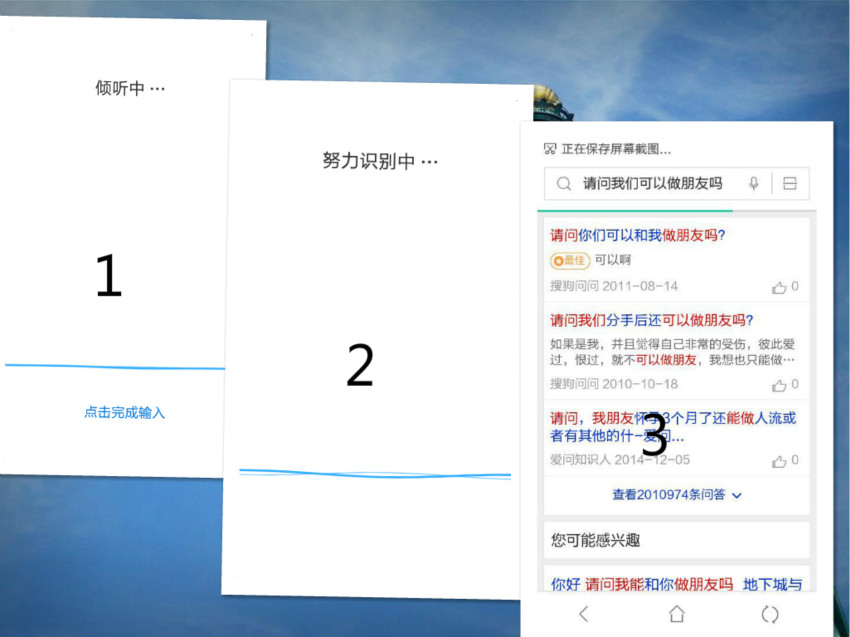Tap the microphone icon in the search bar
850x637 pixels.
pyautogui.click(x=753, y=183)
